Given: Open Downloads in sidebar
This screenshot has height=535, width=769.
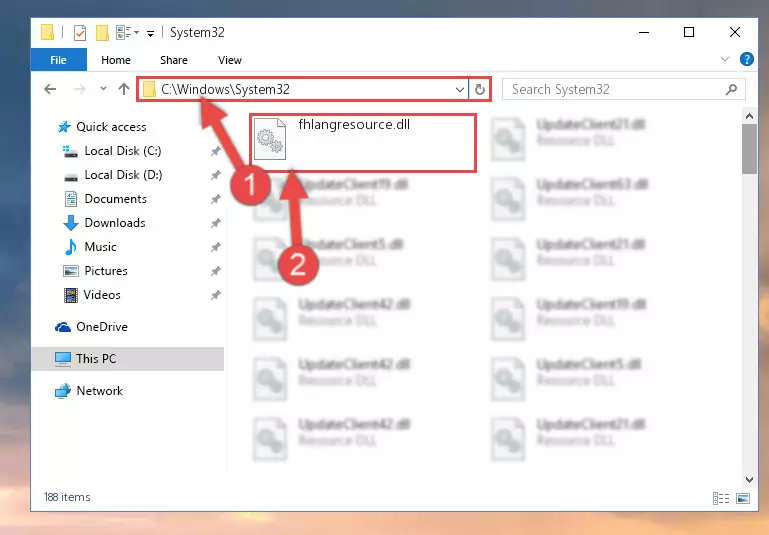Looking at the screenshot, I should pos(104,223).
